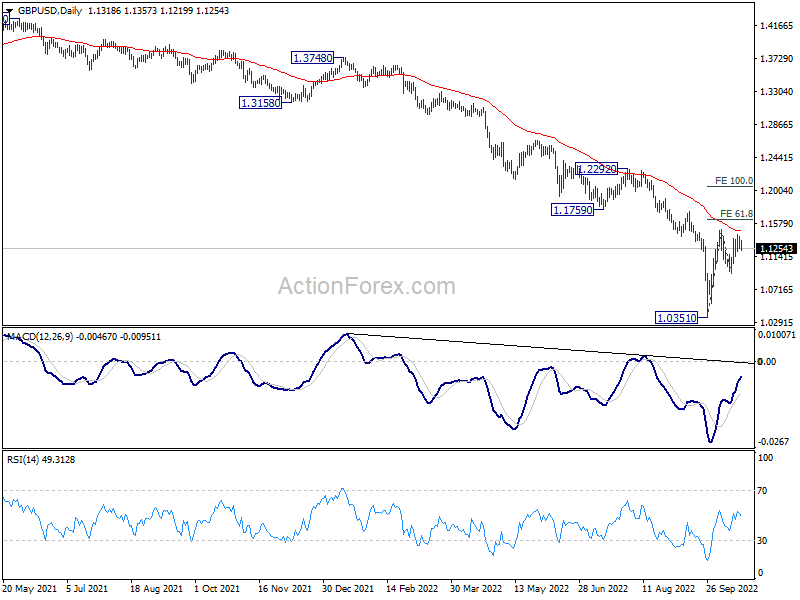Viewport: 800px width, 600px height.
Task: Click the 20 May 2021 date label
Action: coord(30,589)
